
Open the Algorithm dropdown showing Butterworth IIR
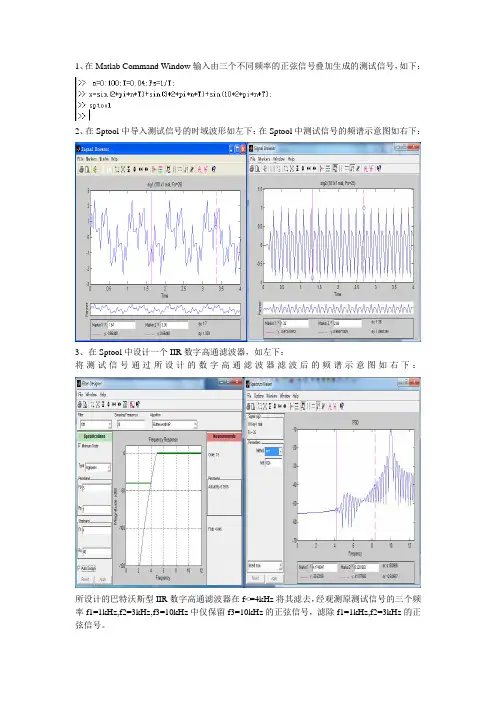(x=175, y=424)
